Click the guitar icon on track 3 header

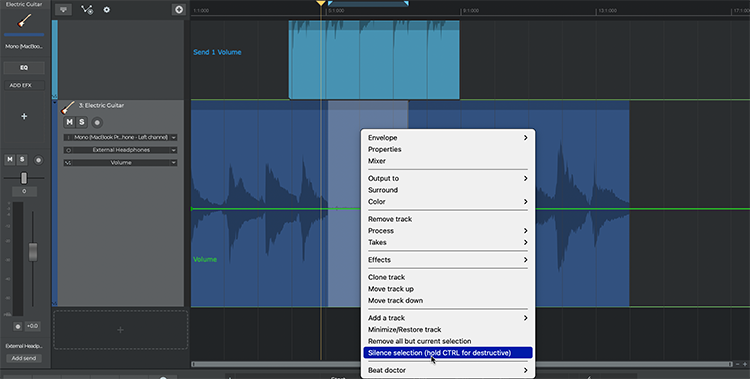tap(68, 107)
